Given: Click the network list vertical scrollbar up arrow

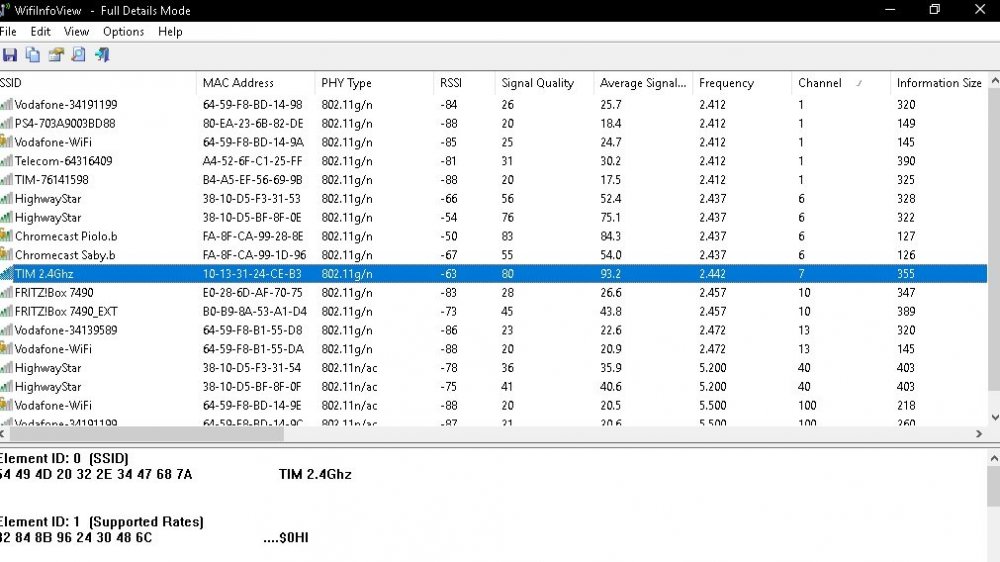Looking at the screenshot, I should point(994,81).
